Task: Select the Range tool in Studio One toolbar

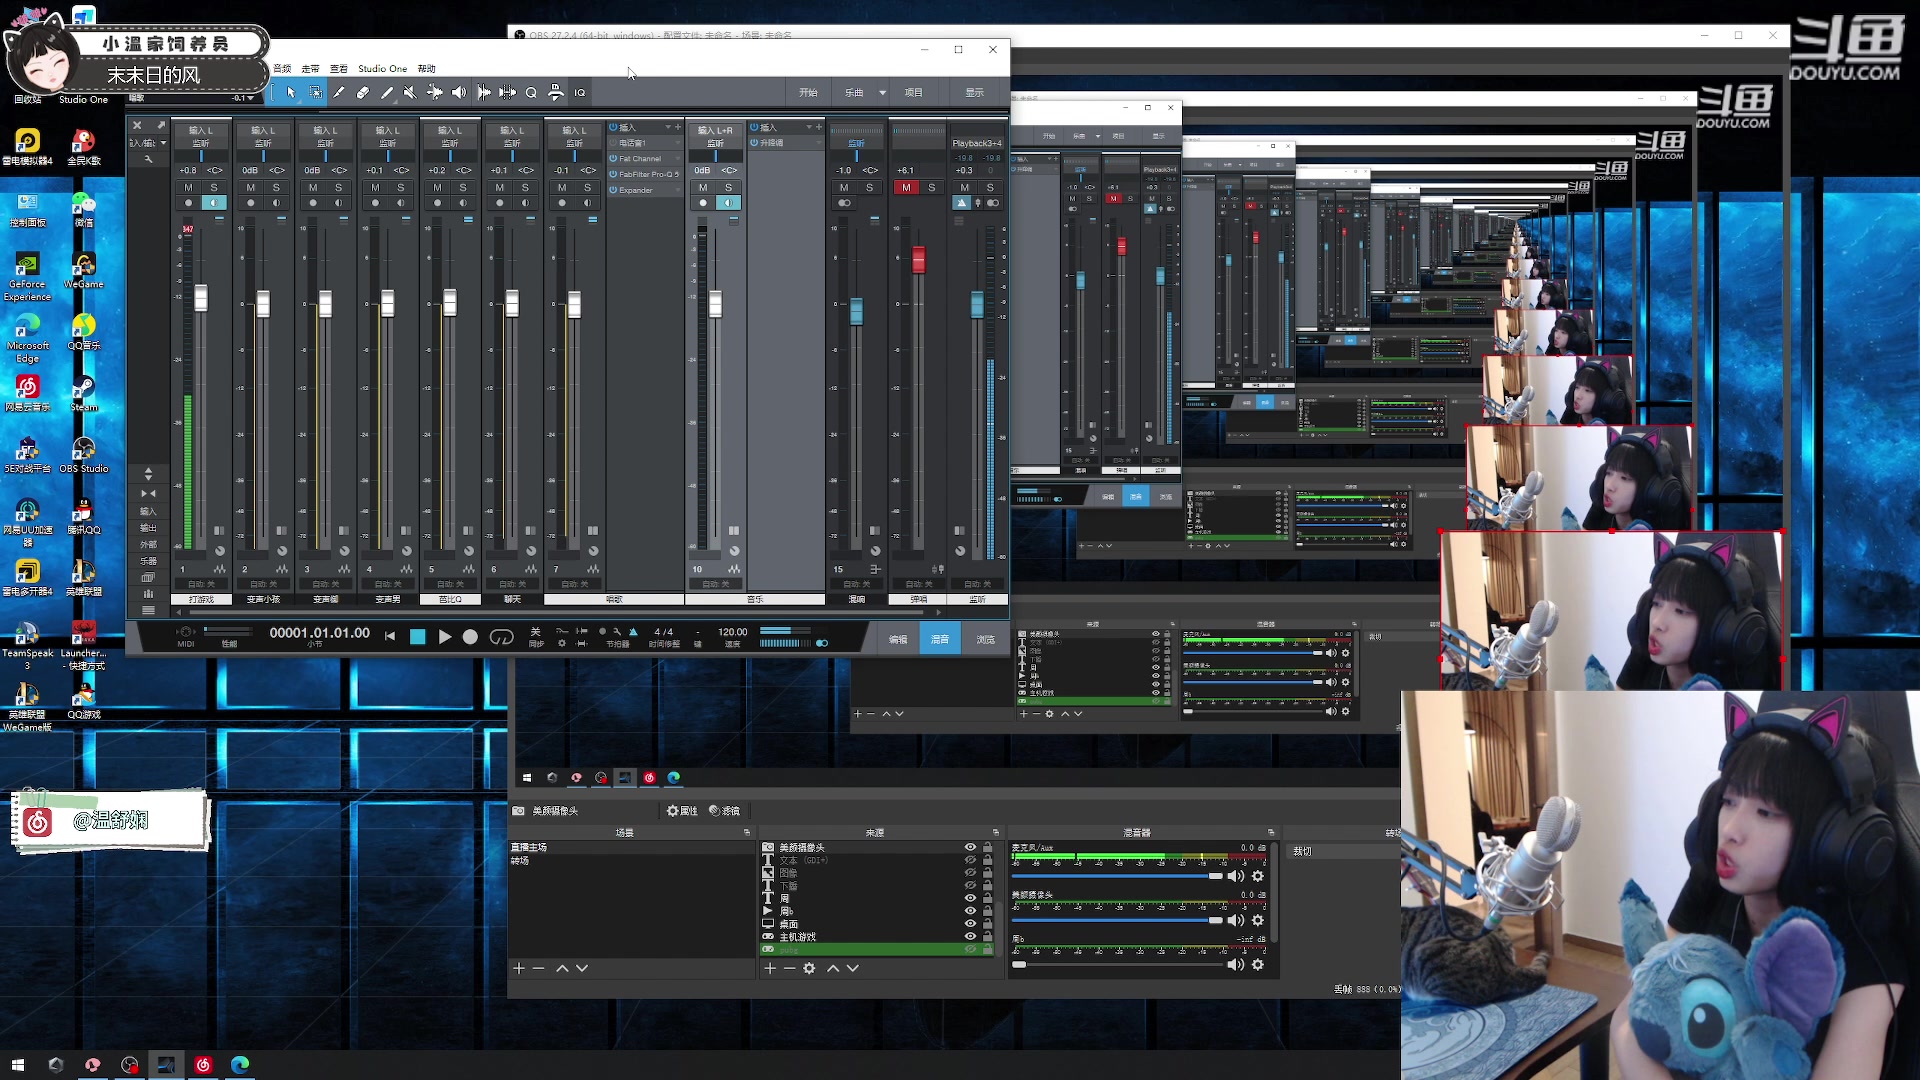Action: tap(316, 93)
